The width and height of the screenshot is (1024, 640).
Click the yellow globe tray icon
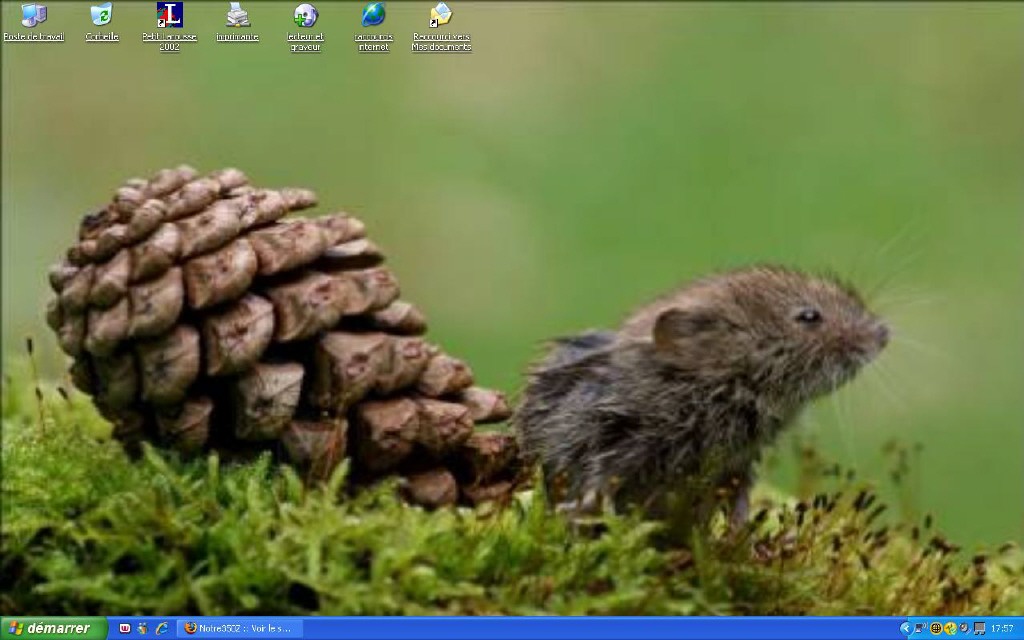point(936,628)
